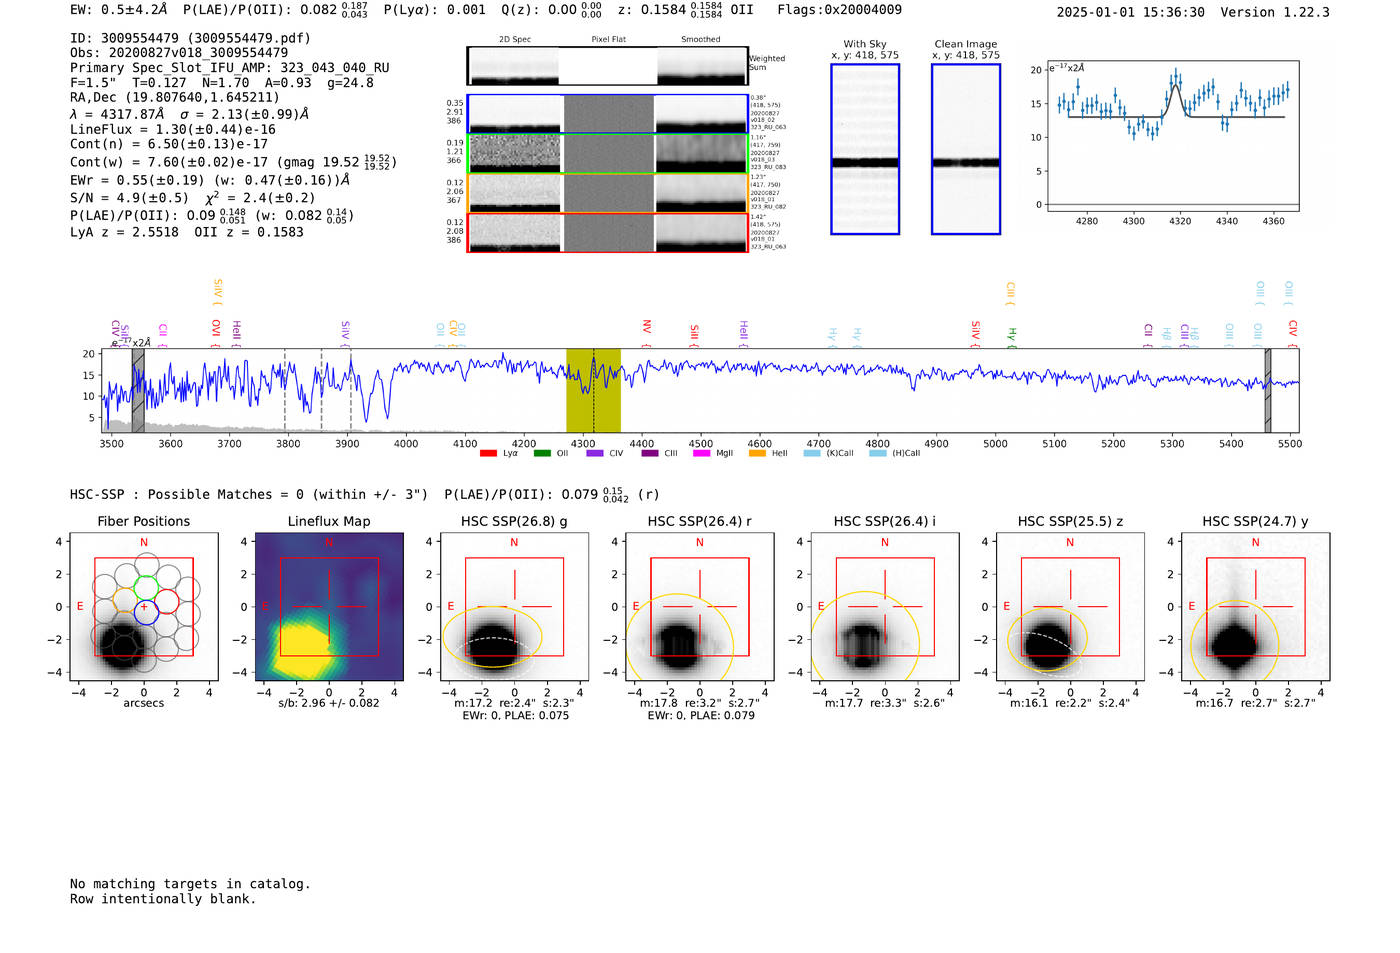Click the "2D Spec" column header
The image size is (1400, 953).
point(514,40)
